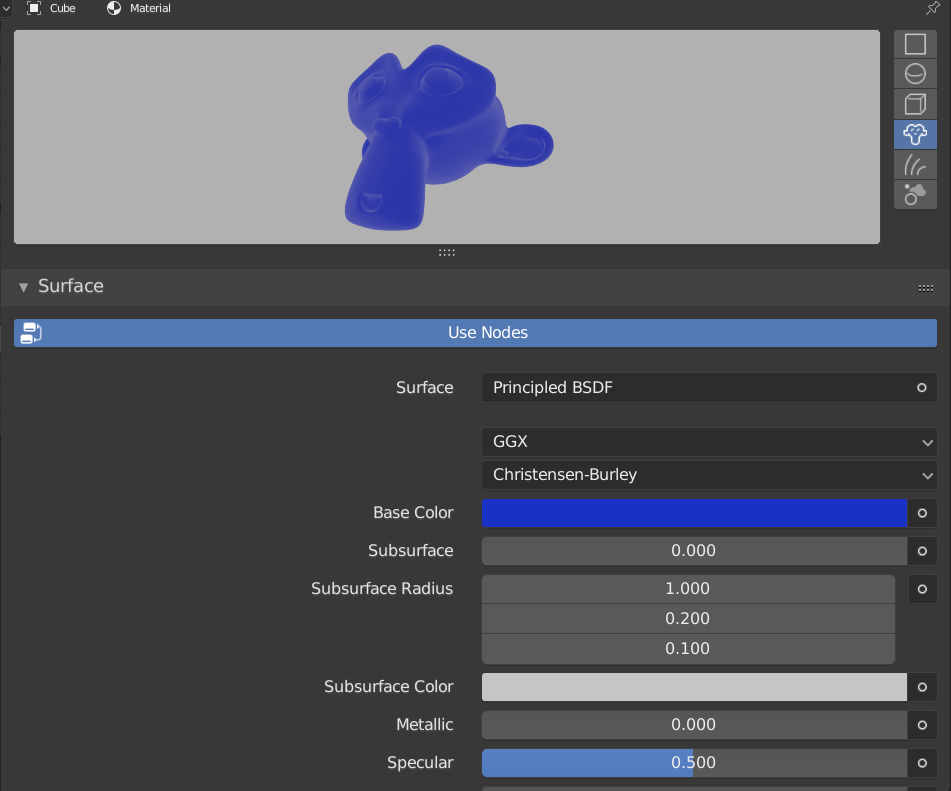Open the Christensen-Burley subsurface method dropdown
Image resolution: width=951 pixels, height=791 pixels.
709,474
